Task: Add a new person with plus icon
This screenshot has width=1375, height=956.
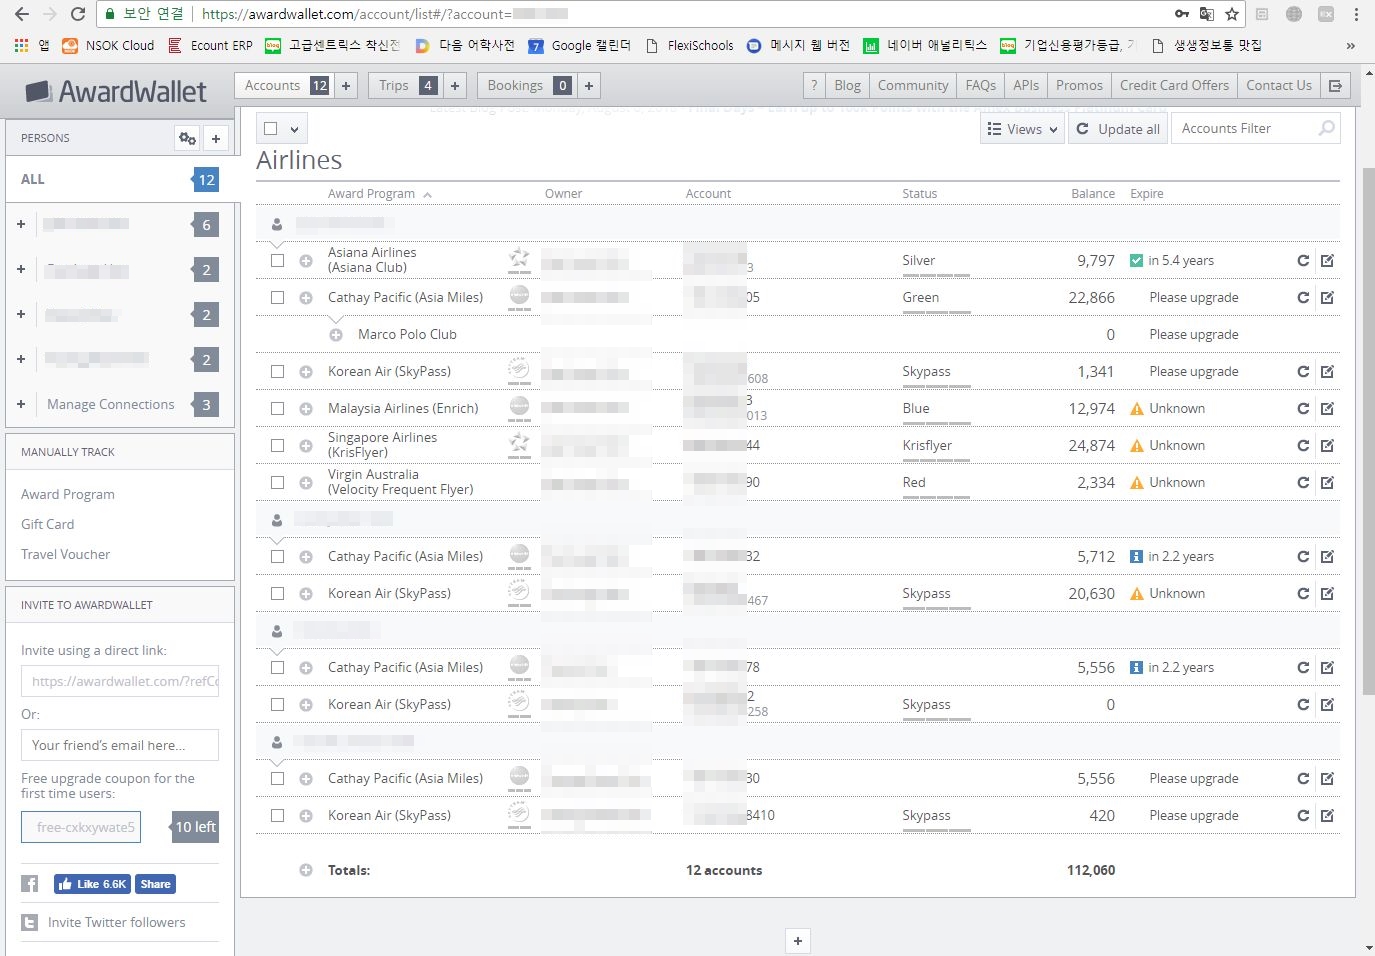Action: pos(215,138)
